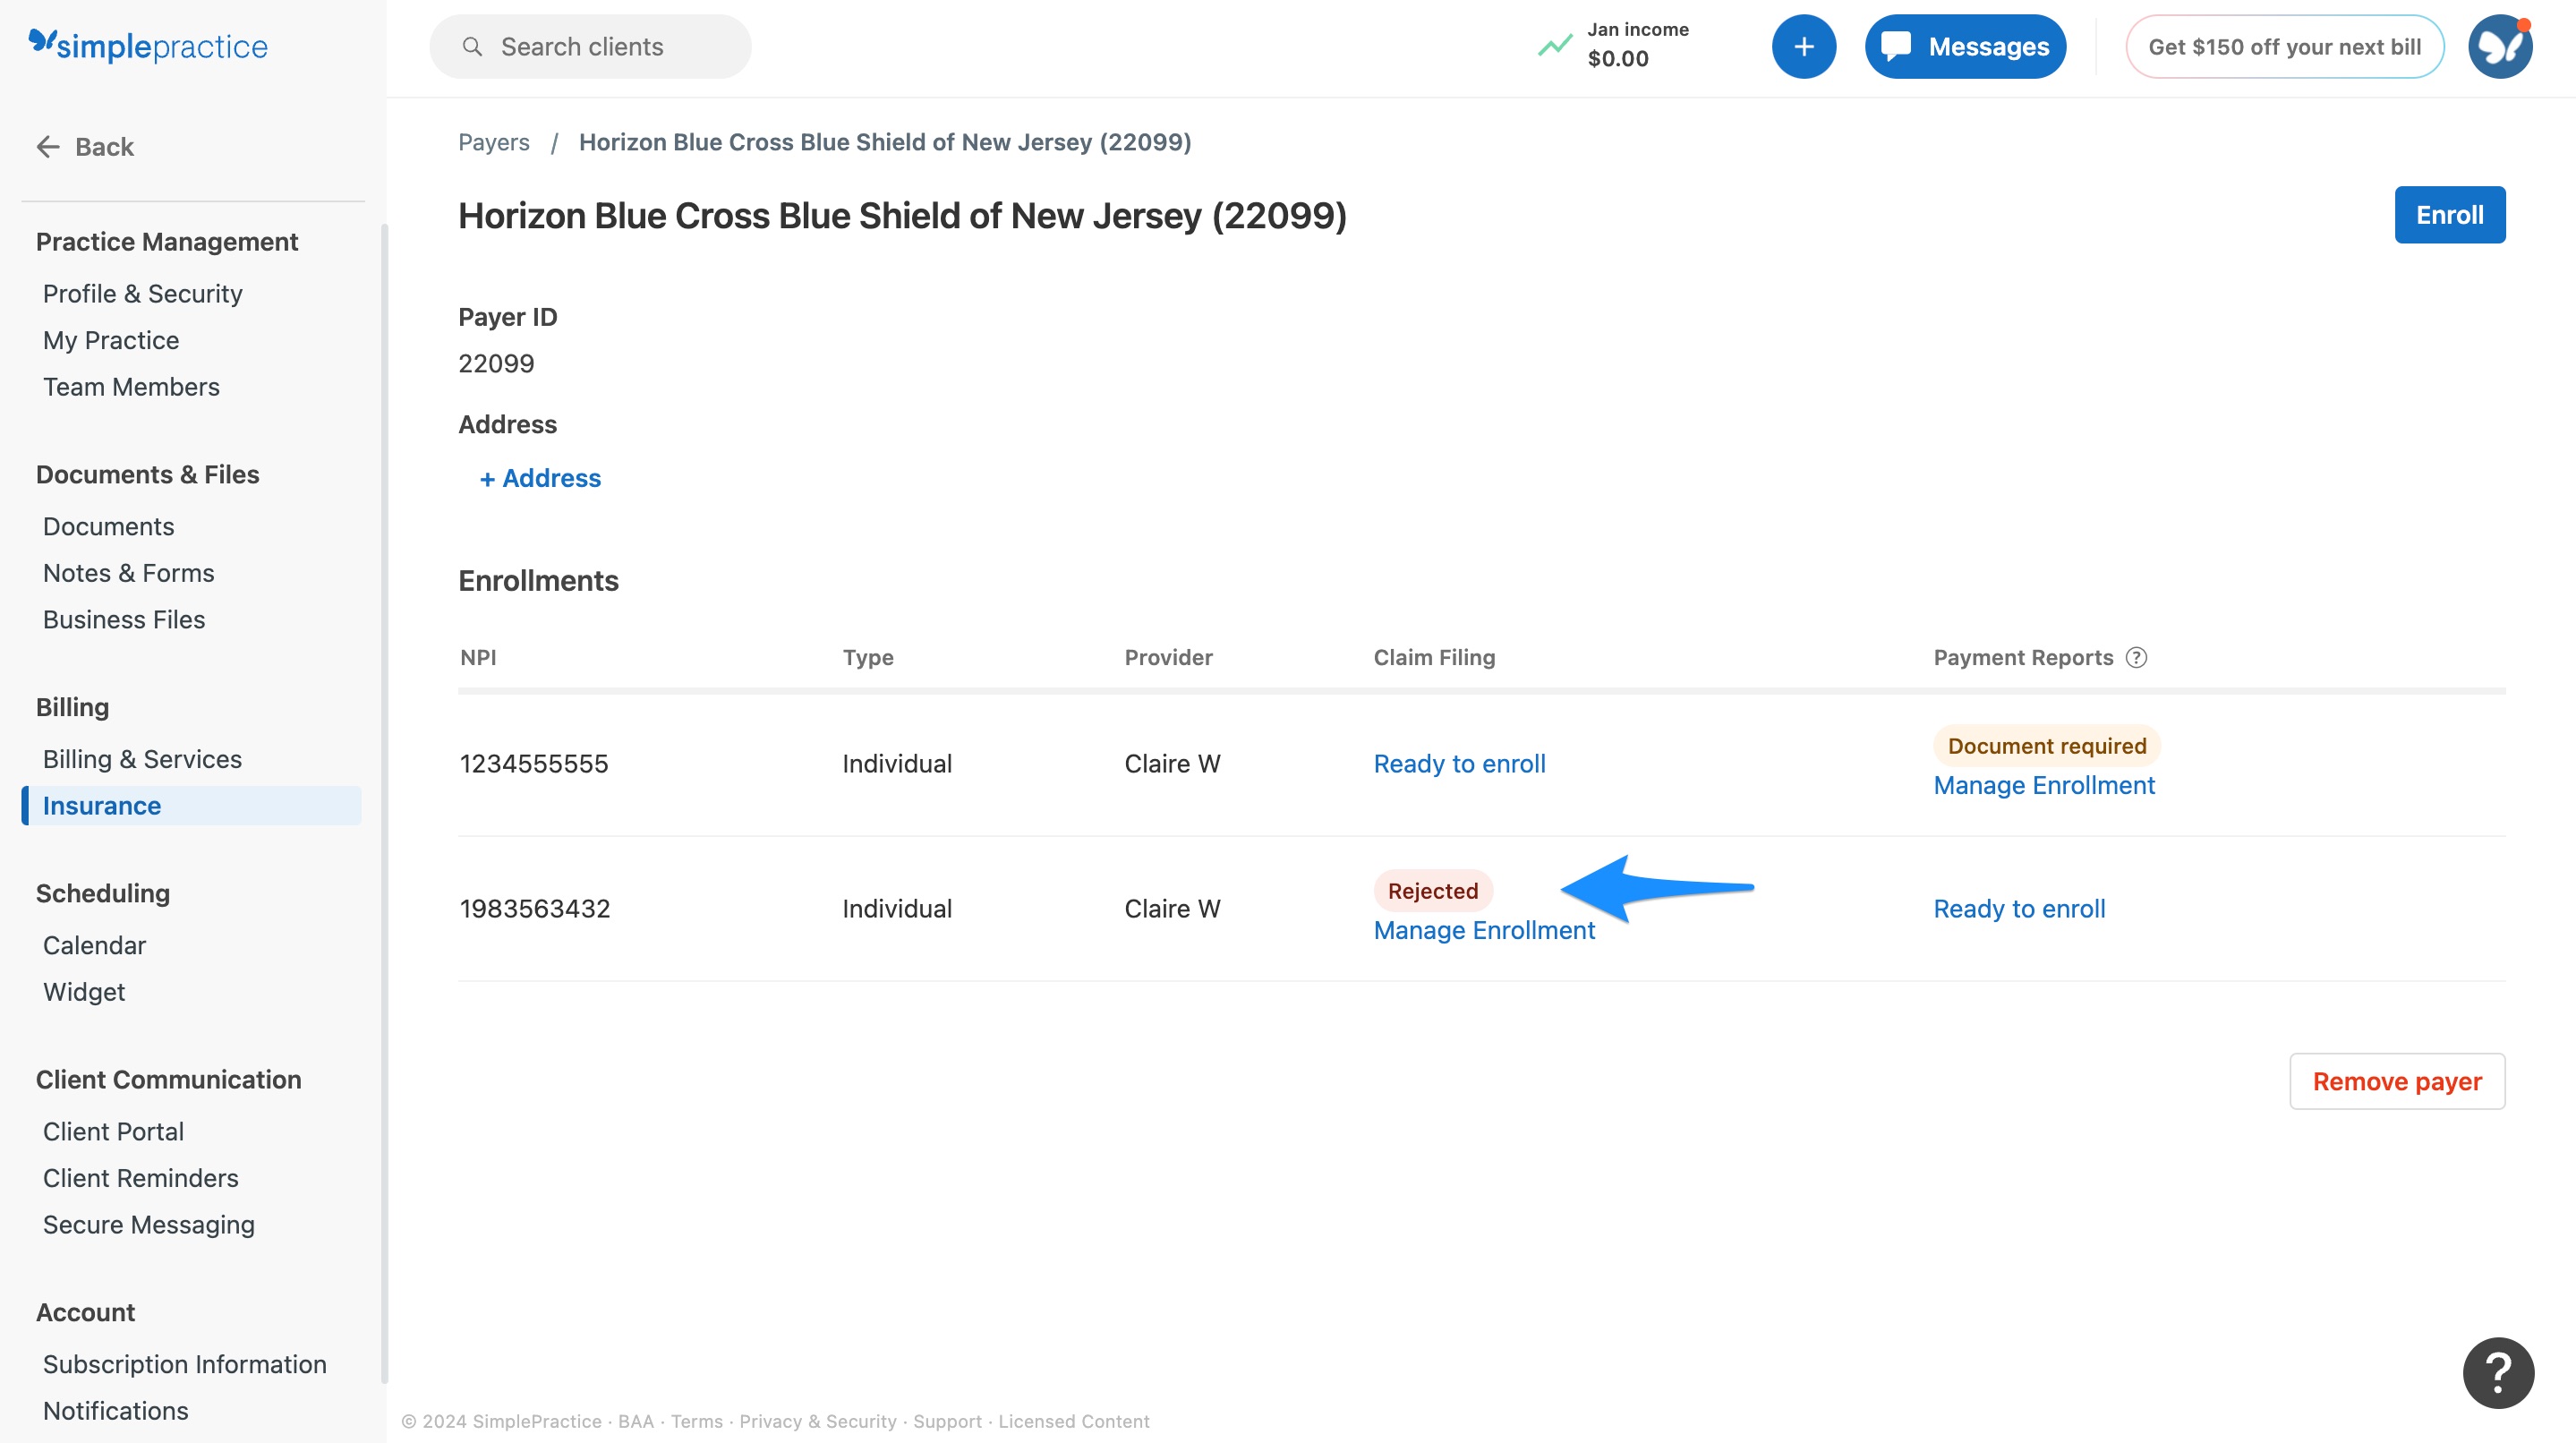Switch to Notes & Forms section
Screen dimensions: 2576x1443
pos(128,572)
